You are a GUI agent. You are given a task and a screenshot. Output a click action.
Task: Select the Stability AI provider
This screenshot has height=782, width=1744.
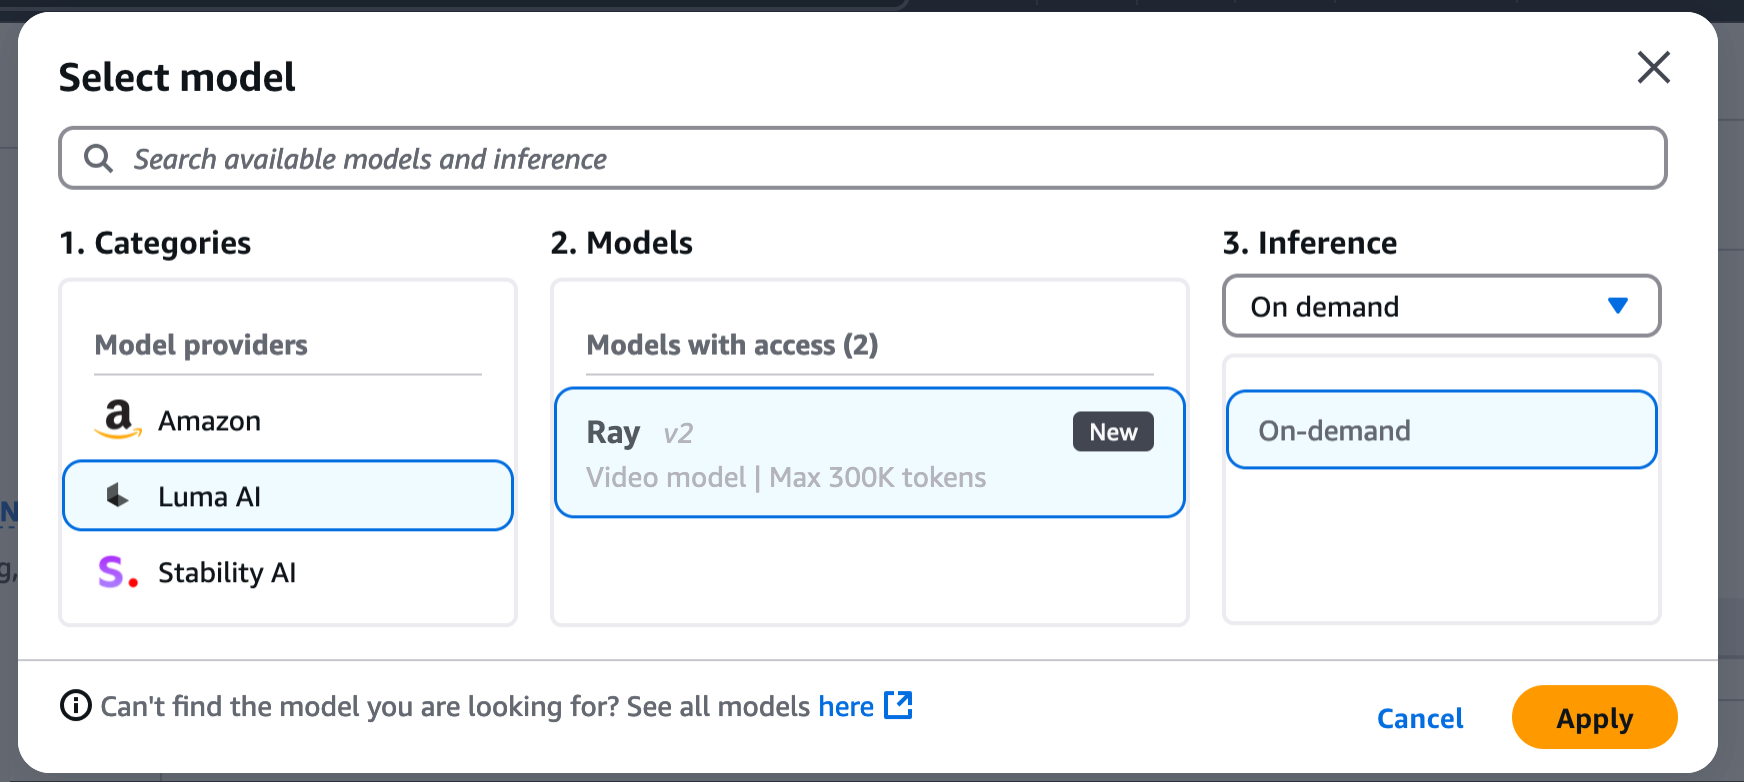coord(227,573)
